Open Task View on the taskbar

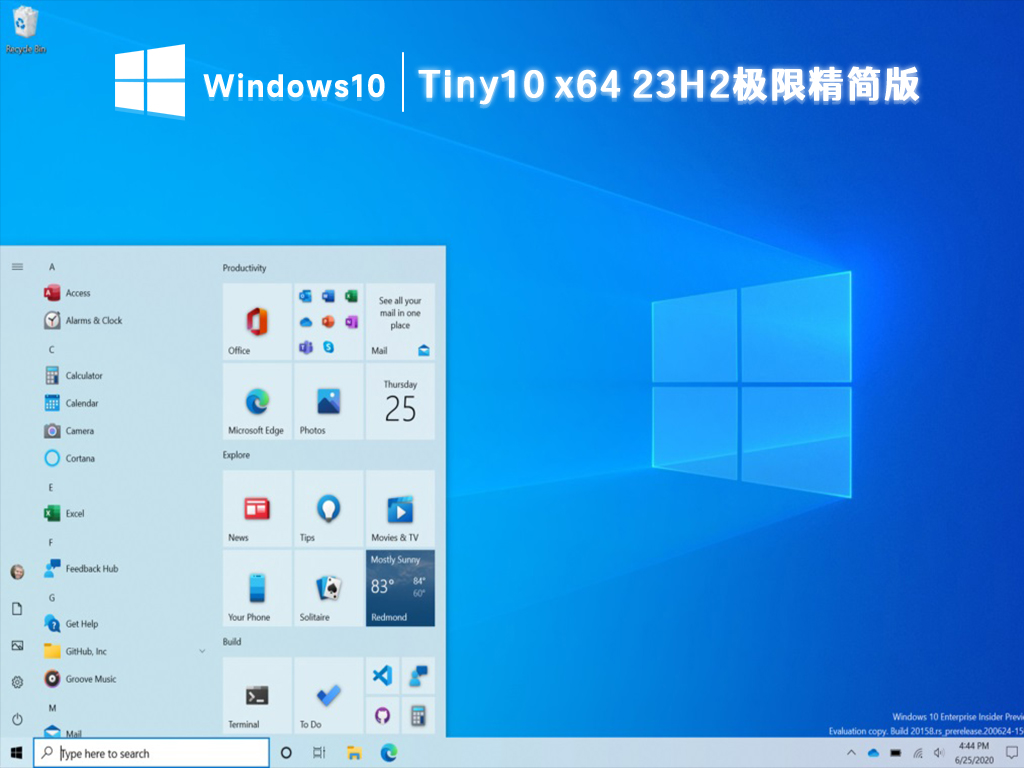[x=318, y=752]
